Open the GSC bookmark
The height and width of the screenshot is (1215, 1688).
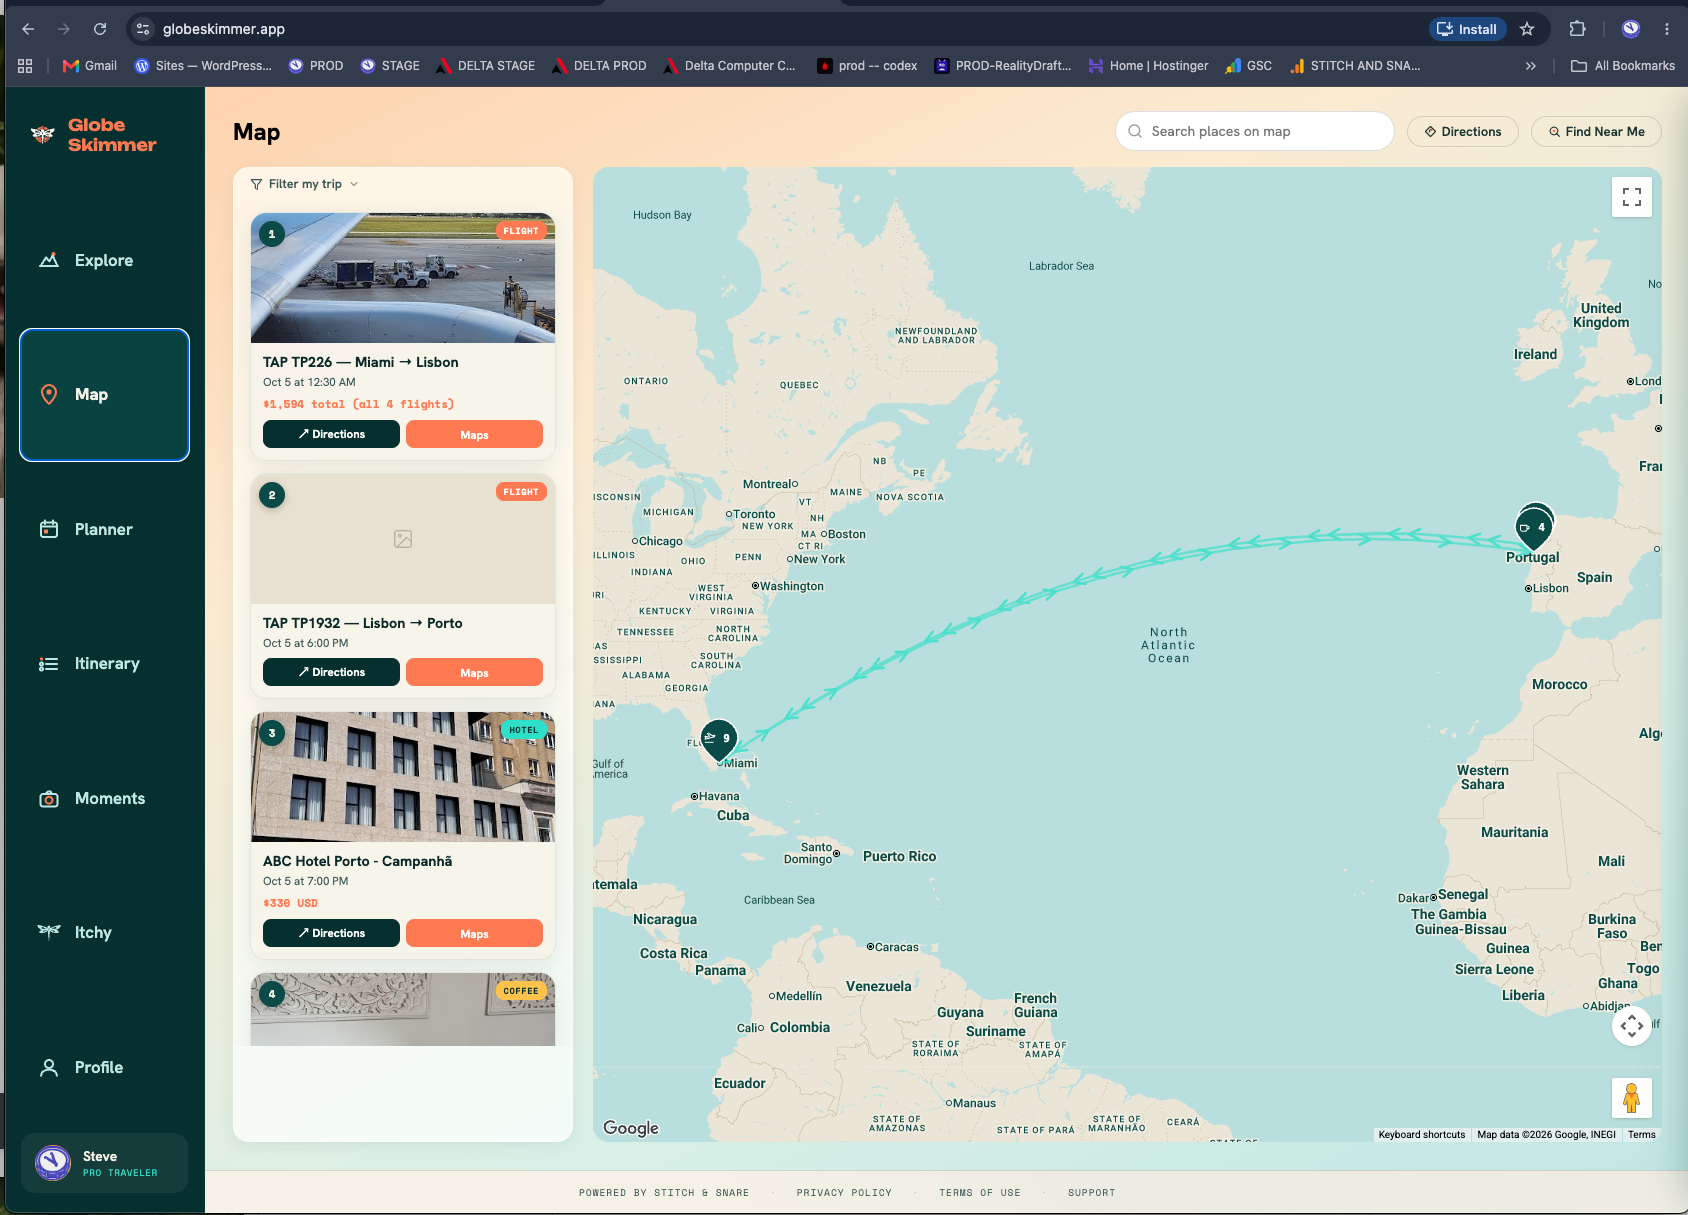click(x=1249, y=66)
